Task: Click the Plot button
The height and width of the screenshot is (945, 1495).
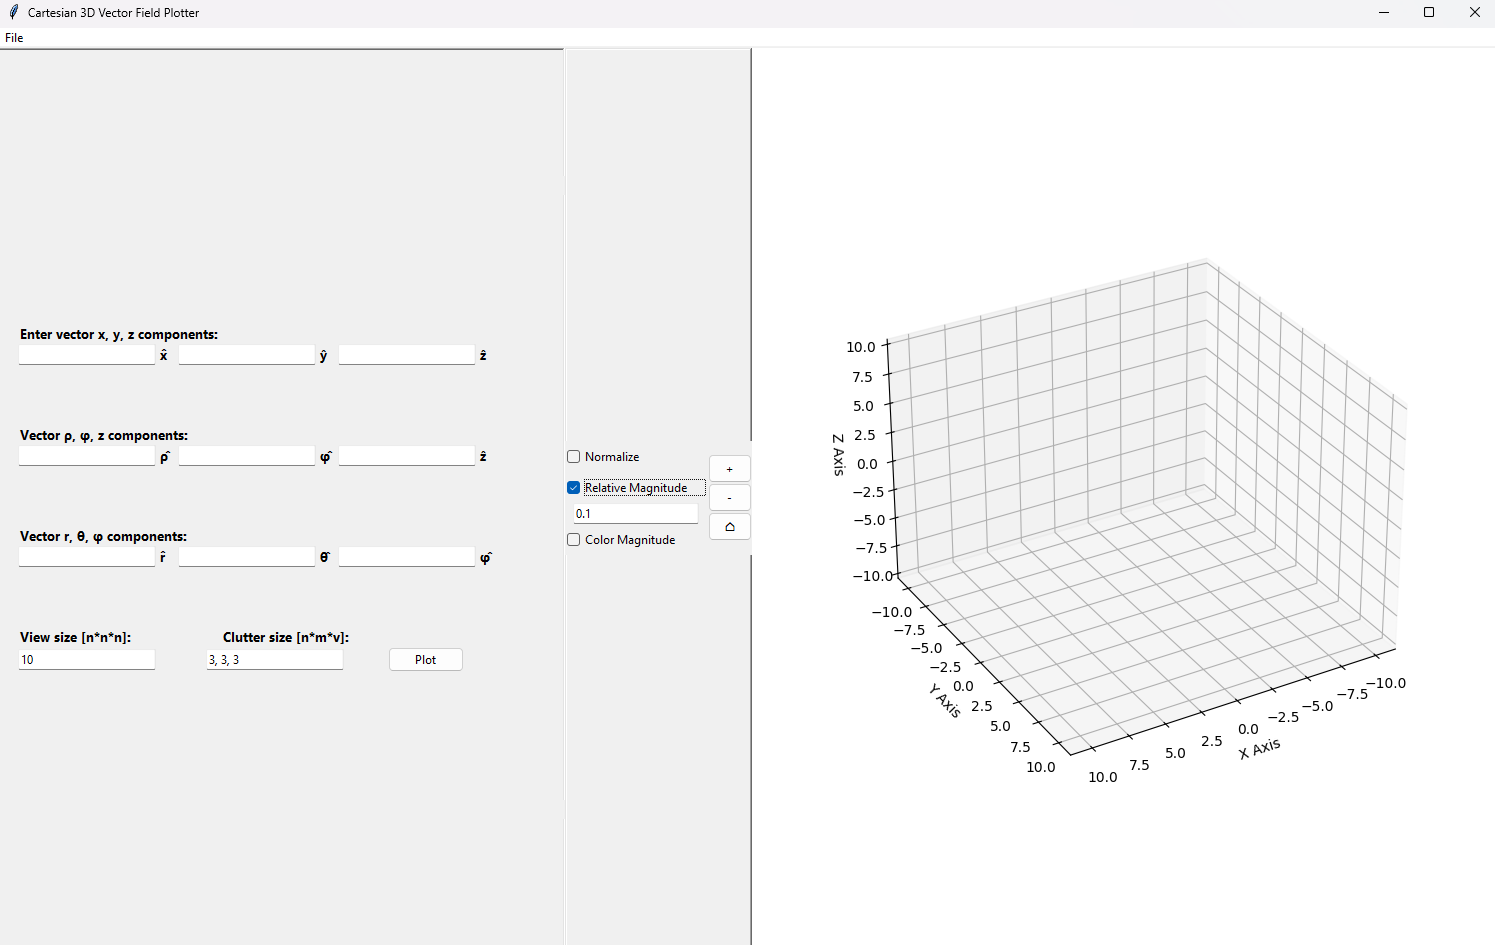Action: 425,660
